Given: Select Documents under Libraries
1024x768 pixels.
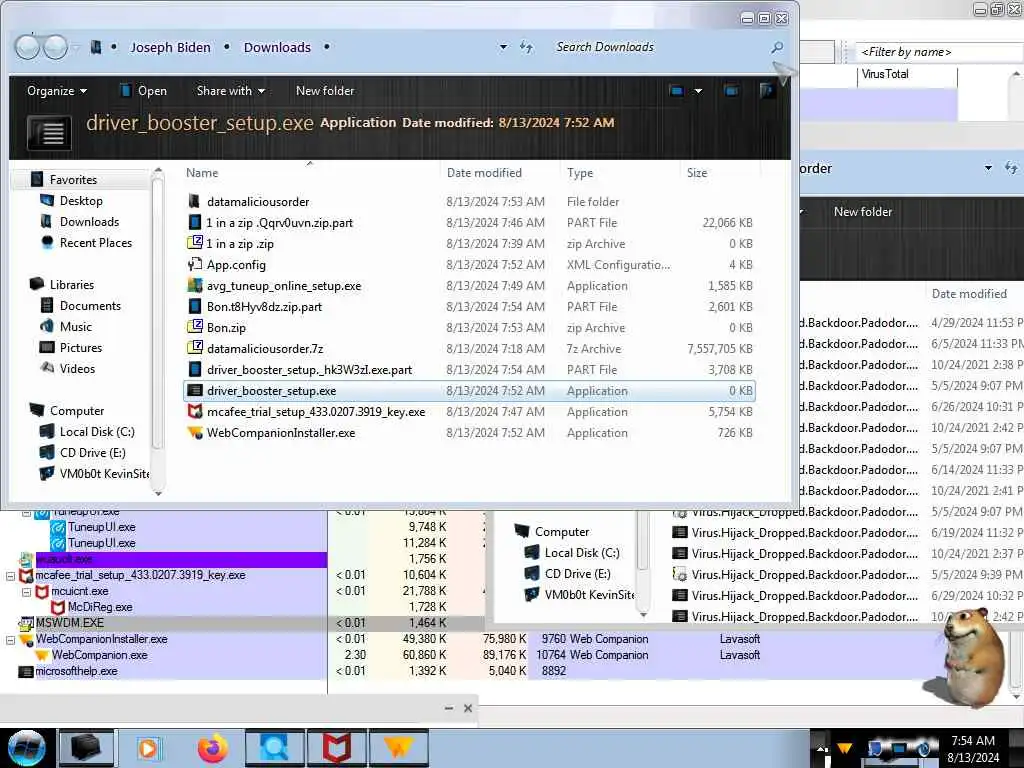Looking at the screenshot, I should pyautogui.click(x=90, y=306).
